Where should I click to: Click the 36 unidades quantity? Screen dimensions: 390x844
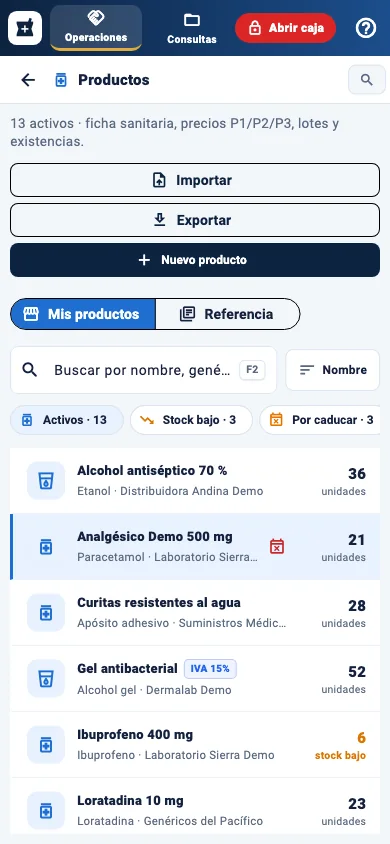point(344,481)
